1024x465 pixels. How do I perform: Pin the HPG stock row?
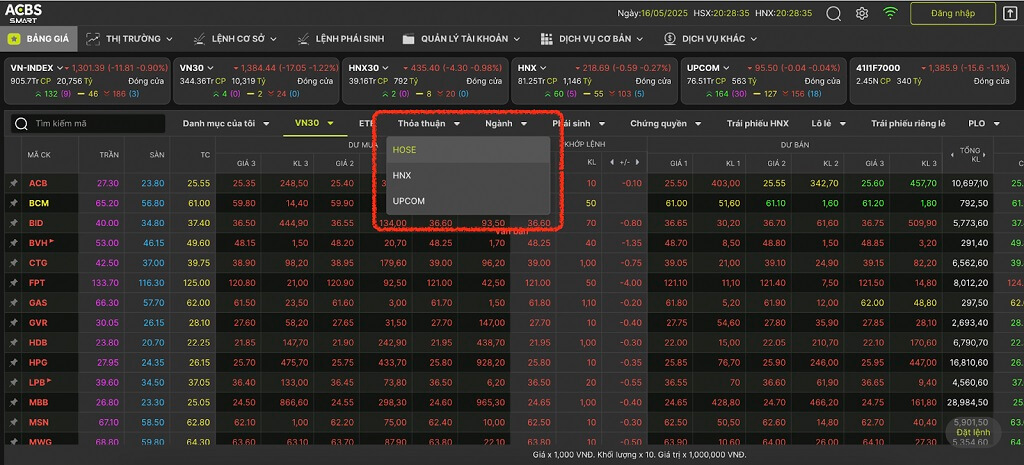pyautogui.click(x=13, y=362)
